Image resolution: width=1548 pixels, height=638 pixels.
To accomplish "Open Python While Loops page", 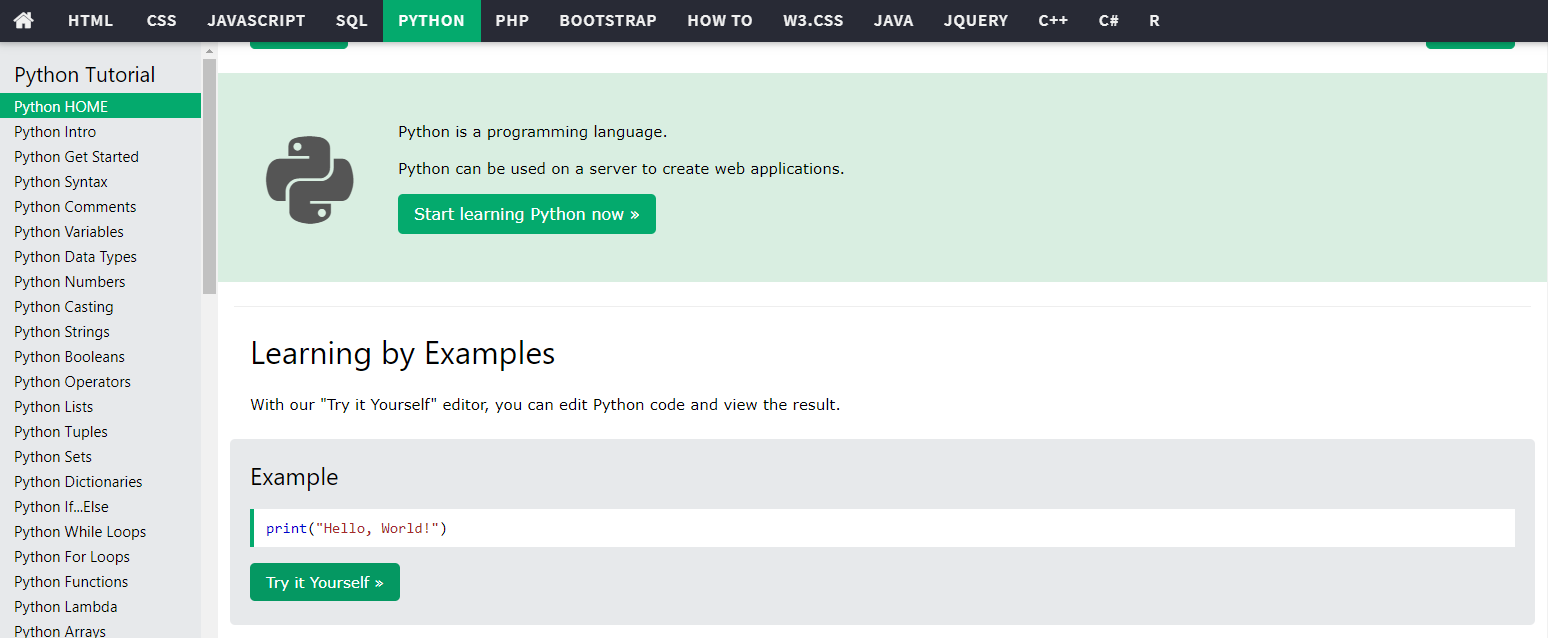I will (x=100, y=531).
